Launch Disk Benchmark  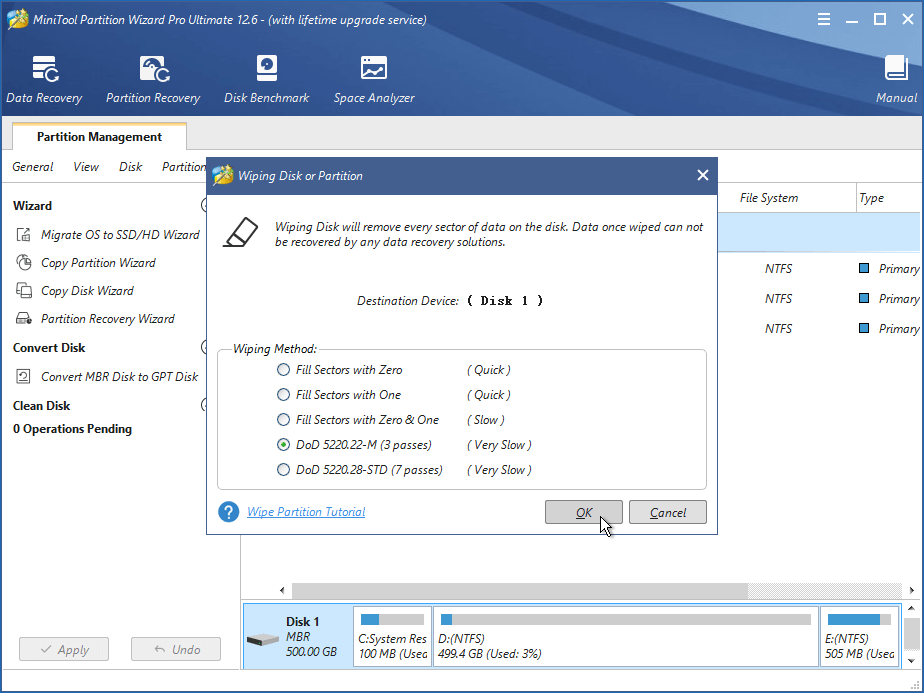pos(266,80)
